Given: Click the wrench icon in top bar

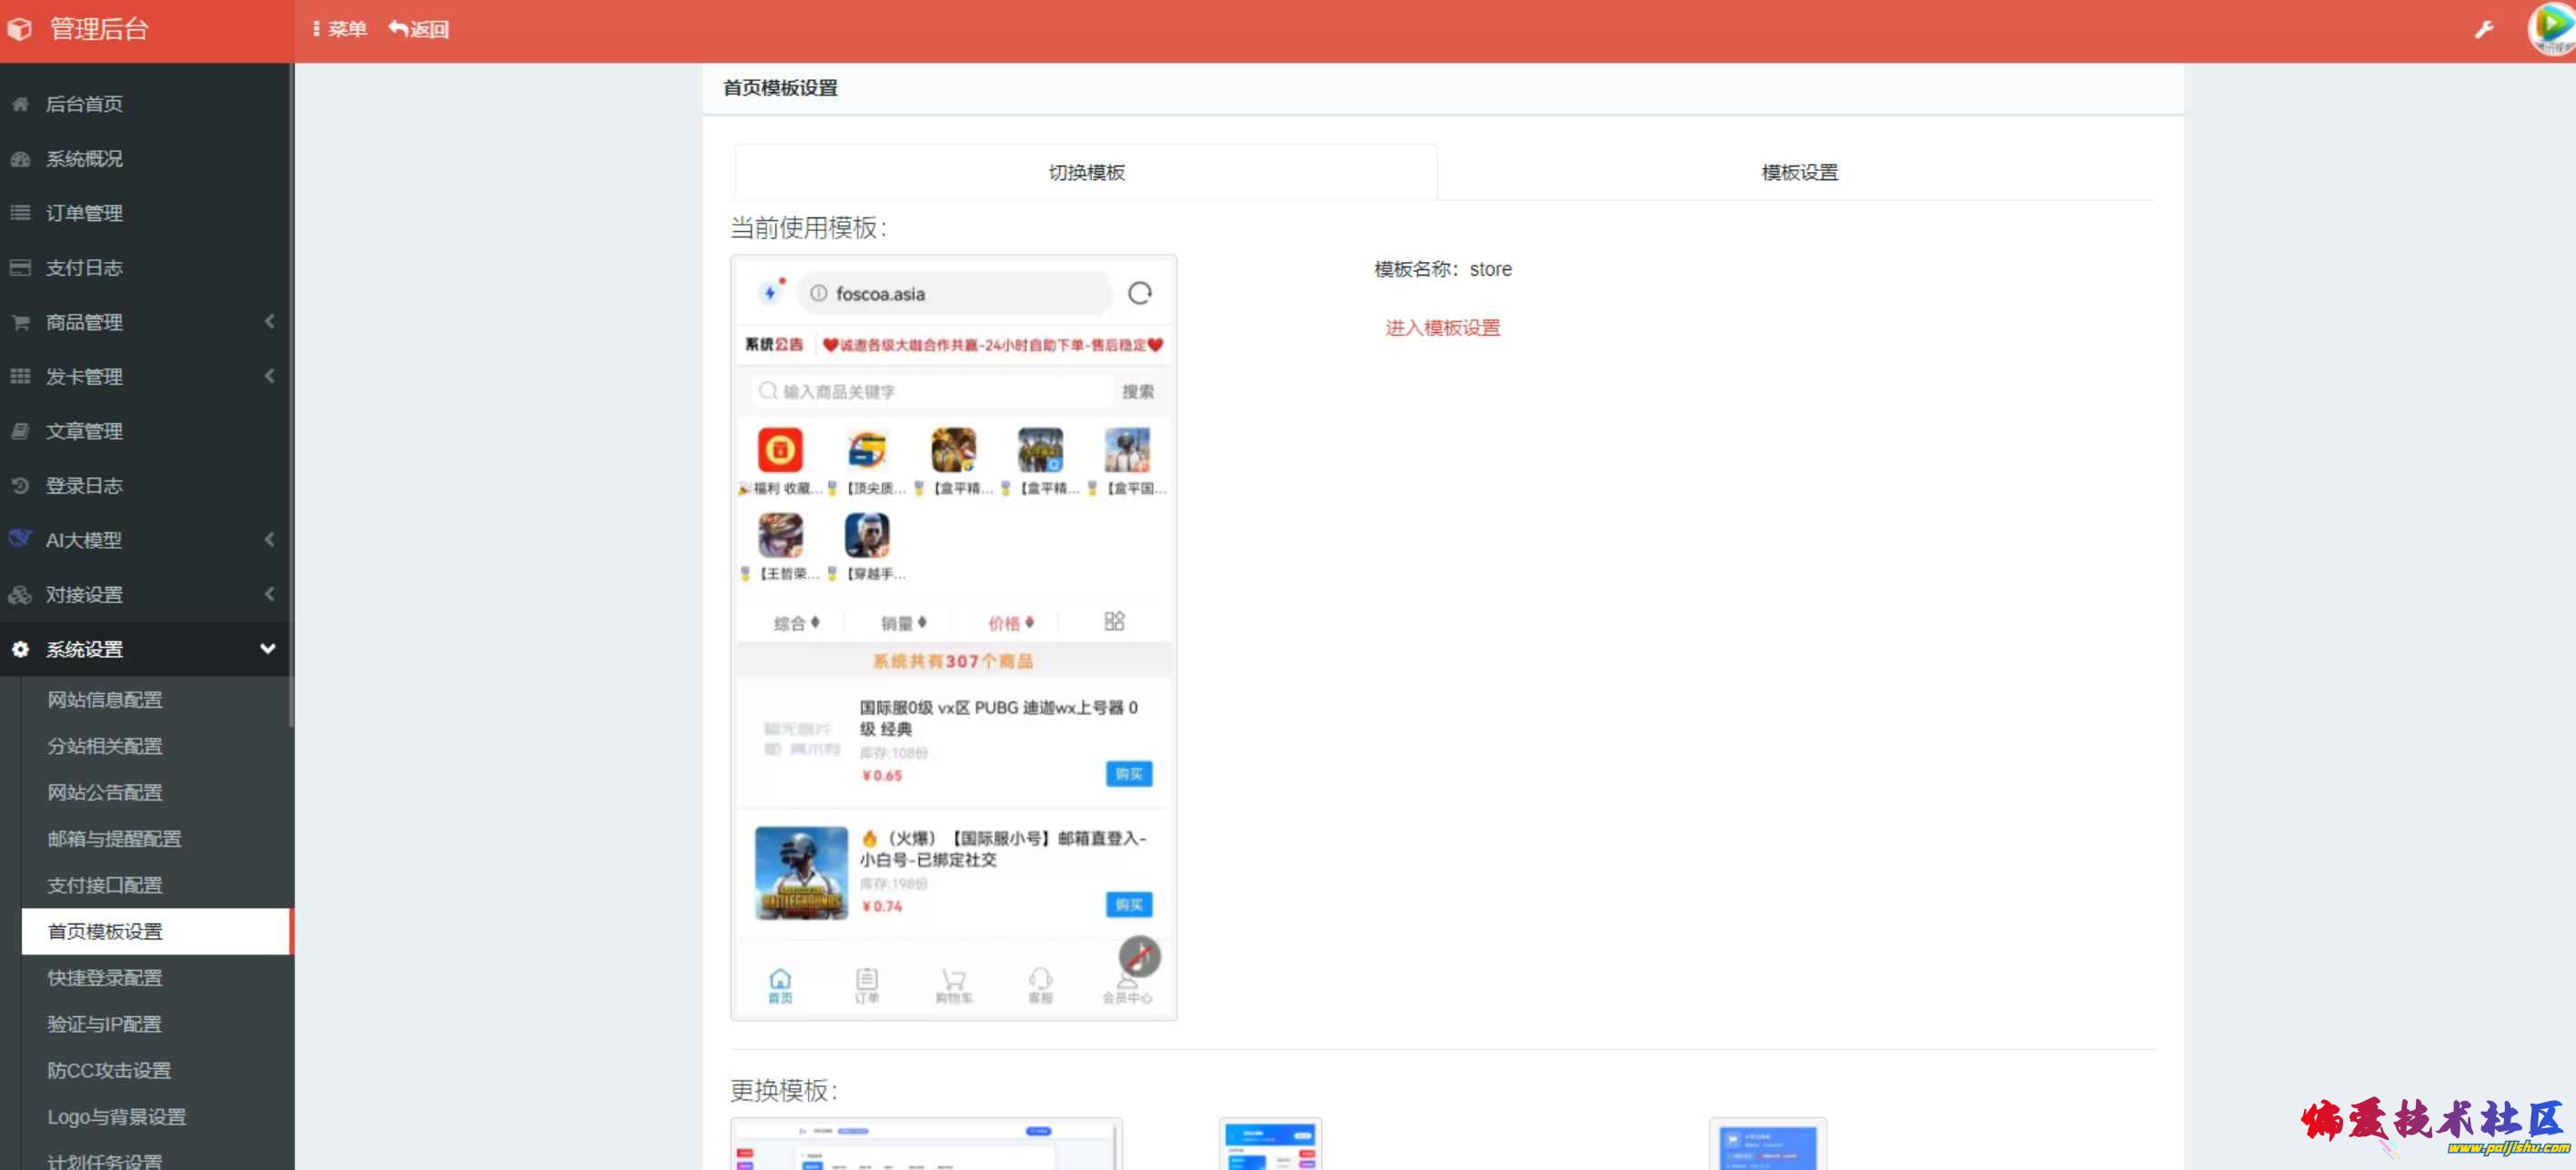Looking at the screenshot, I should (x=2484, y=30).
